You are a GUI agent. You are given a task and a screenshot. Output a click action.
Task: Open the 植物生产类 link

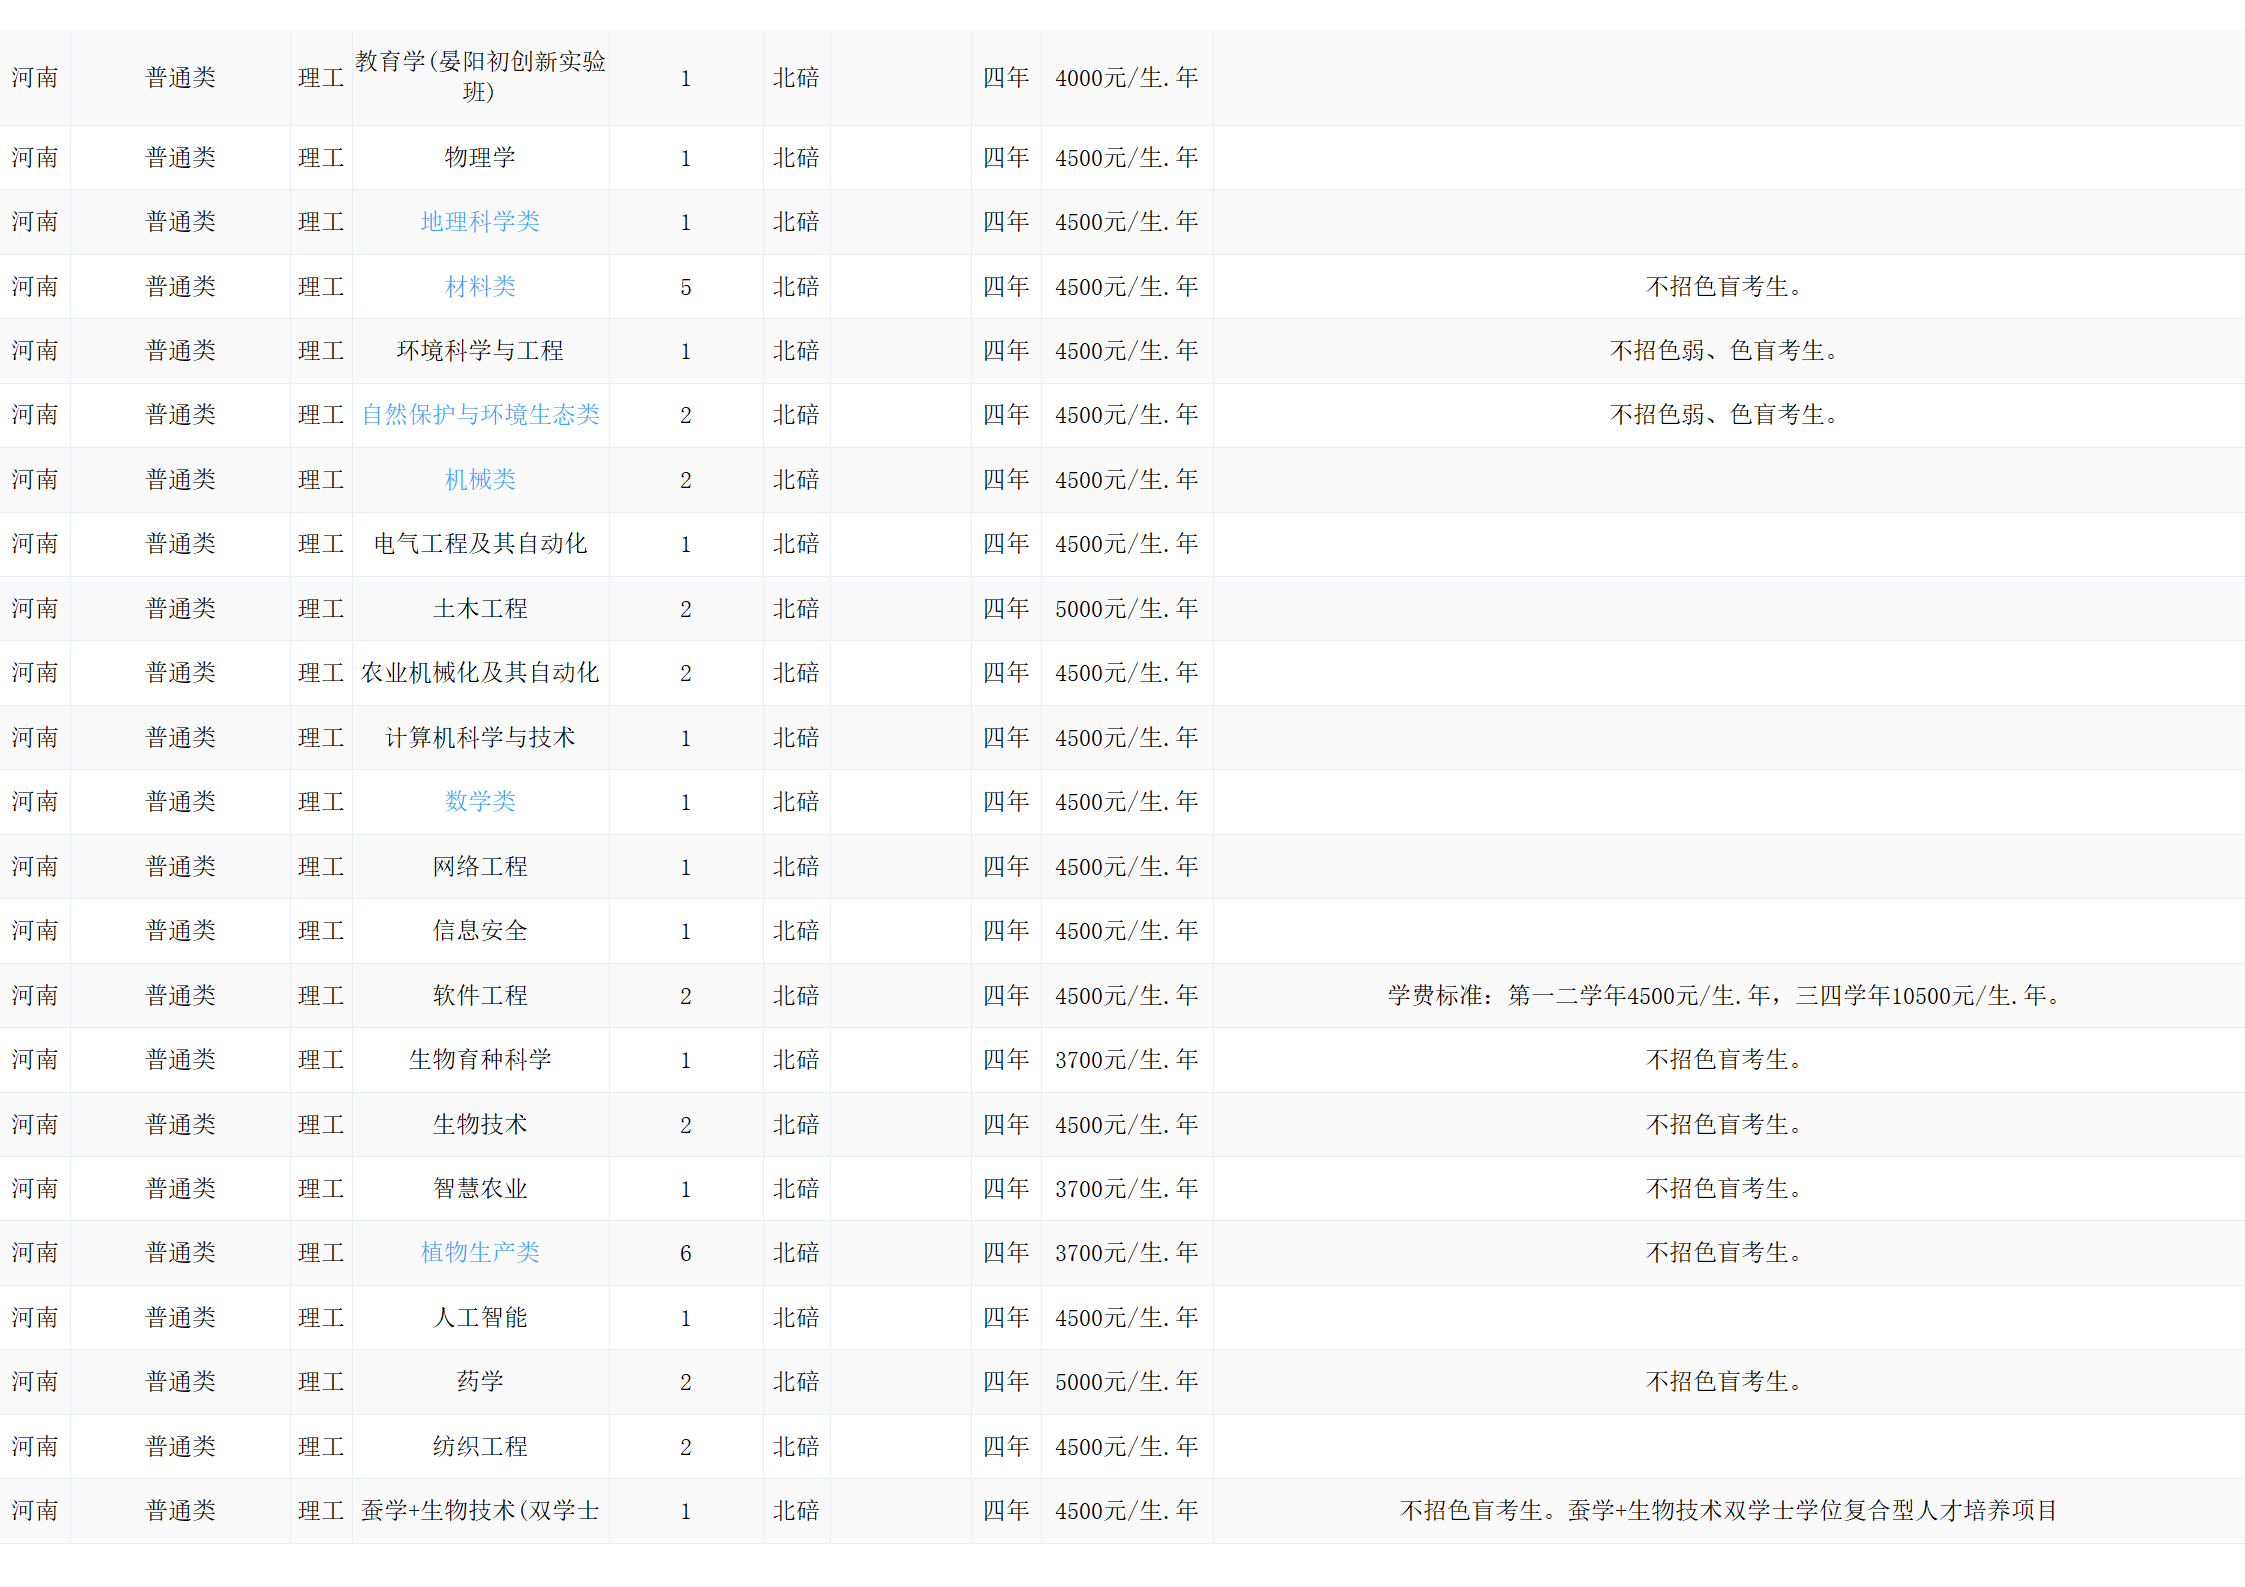click(x=480, y=1253)
